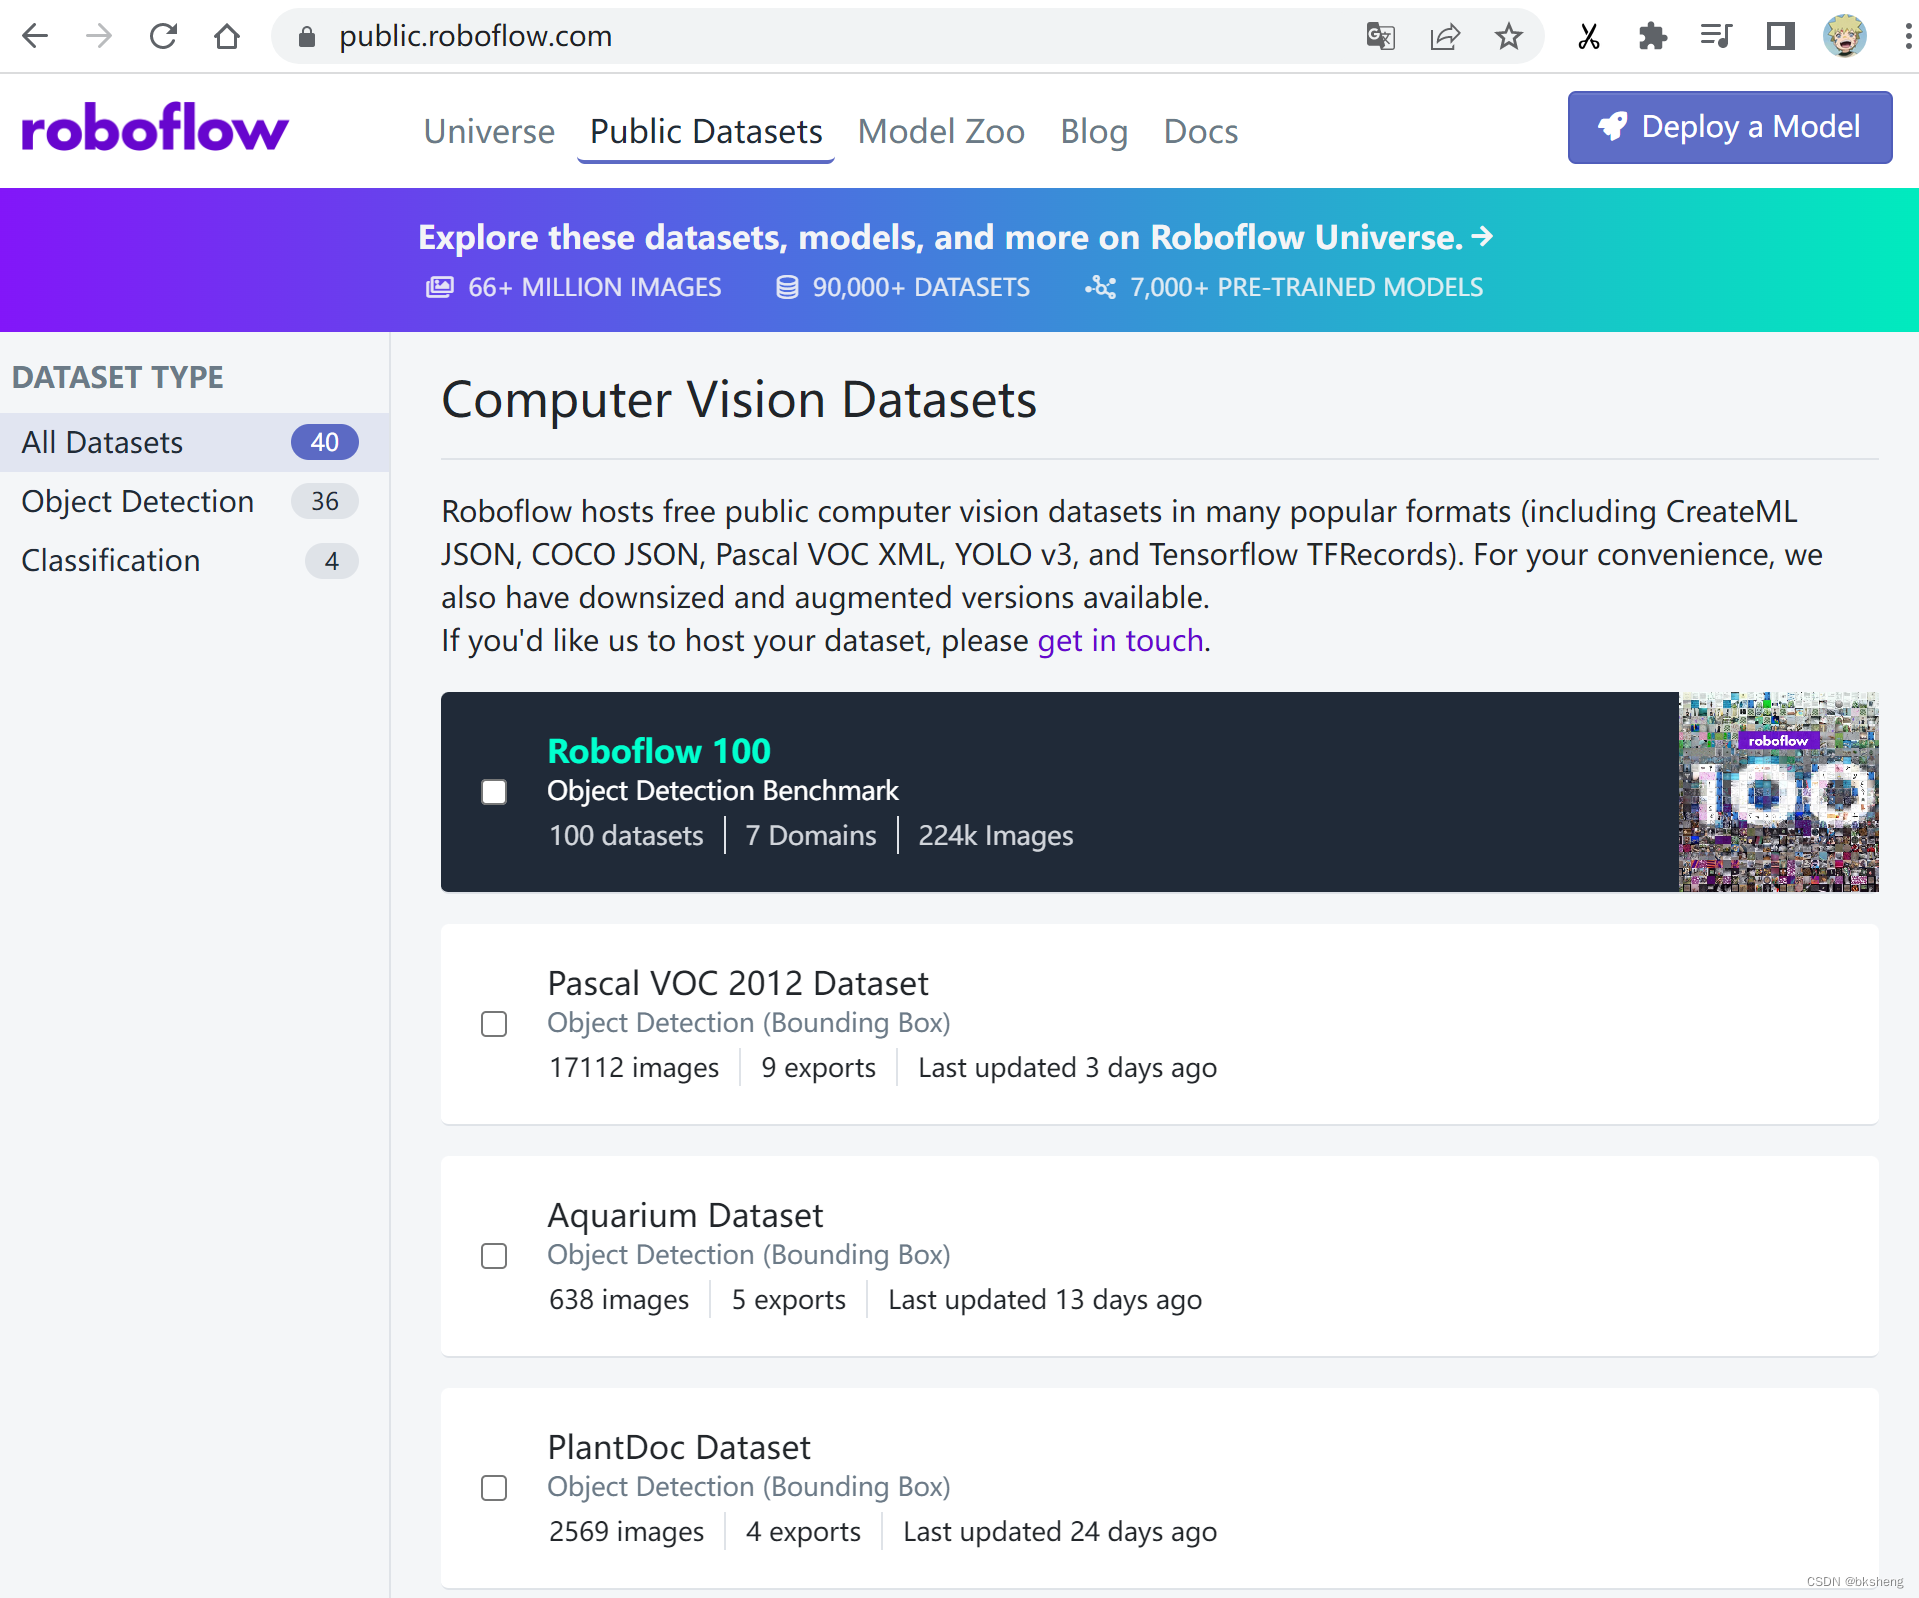The height and width of the screenshot is (1598, 1919).
Task: Click the Deploy a Model button
Action: click(x=1730, y=127)
